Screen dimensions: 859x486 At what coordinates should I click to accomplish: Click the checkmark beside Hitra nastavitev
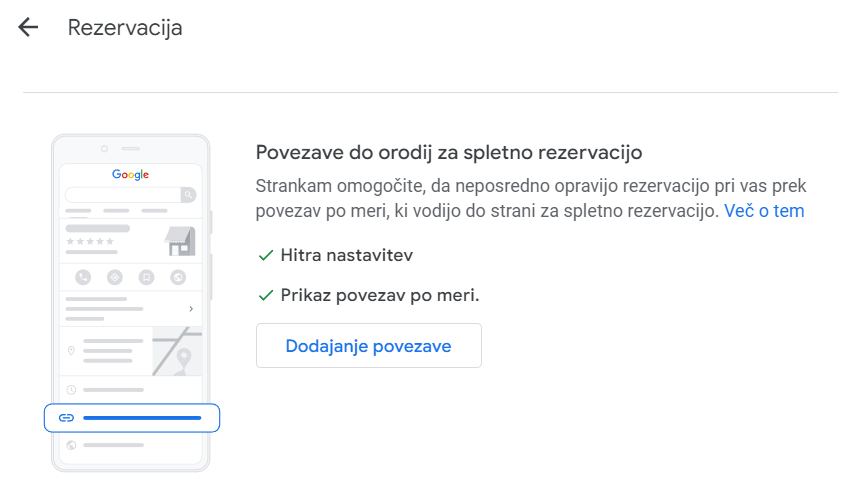[x=265, y=255]
